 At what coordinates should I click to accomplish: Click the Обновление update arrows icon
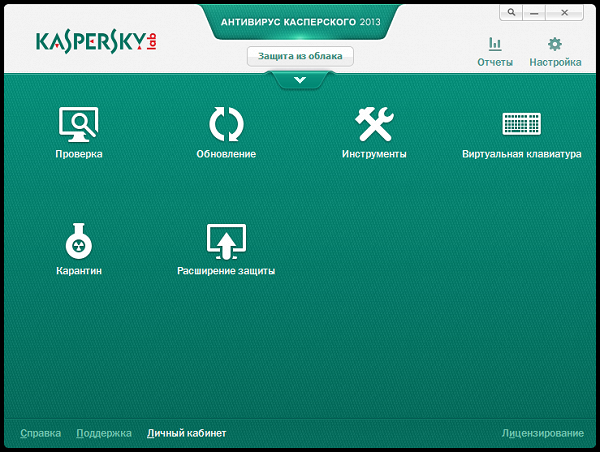point(226,124)
